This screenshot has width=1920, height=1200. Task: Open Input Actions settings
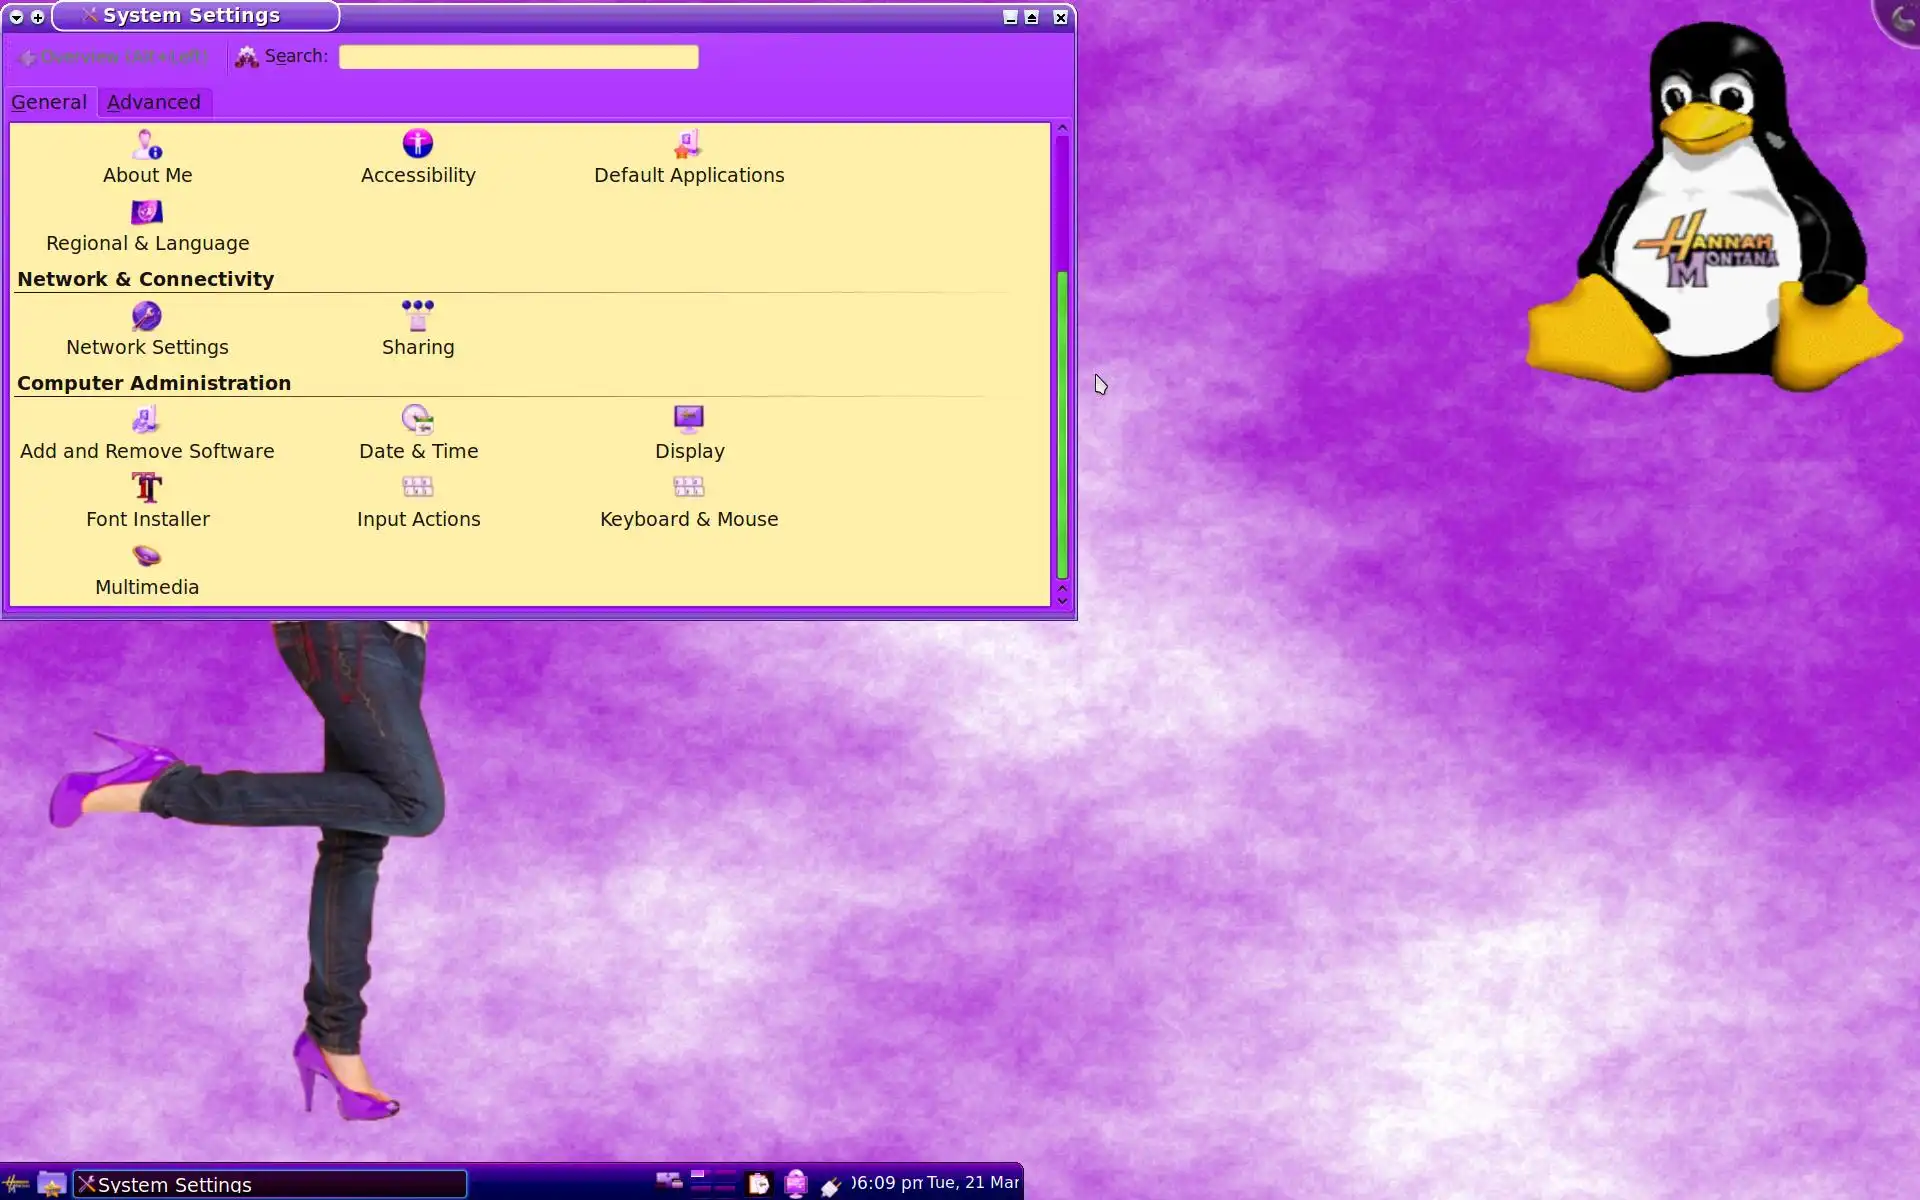(x=417, y=503)
